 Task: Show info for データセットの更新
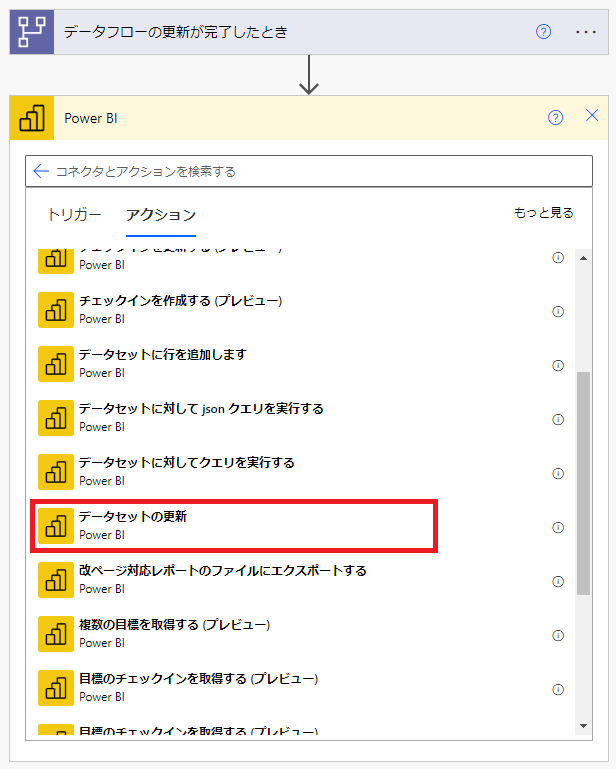(558, 527)
